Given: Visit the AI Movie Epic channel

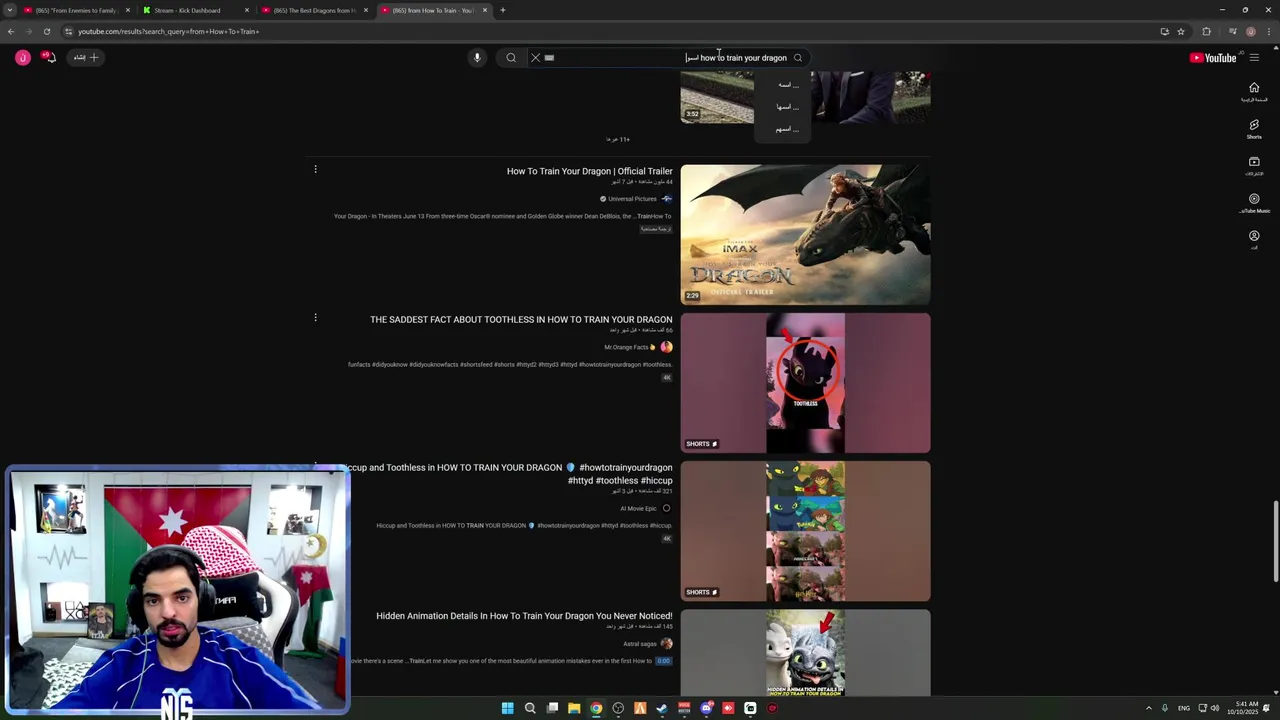Looking at the screenshot, I should (x=638, y=508).
